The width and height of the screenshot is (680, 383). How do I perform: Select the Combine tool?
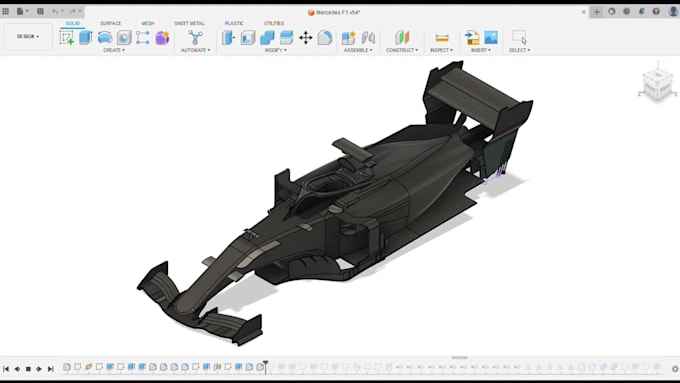(x=267, y=38)
